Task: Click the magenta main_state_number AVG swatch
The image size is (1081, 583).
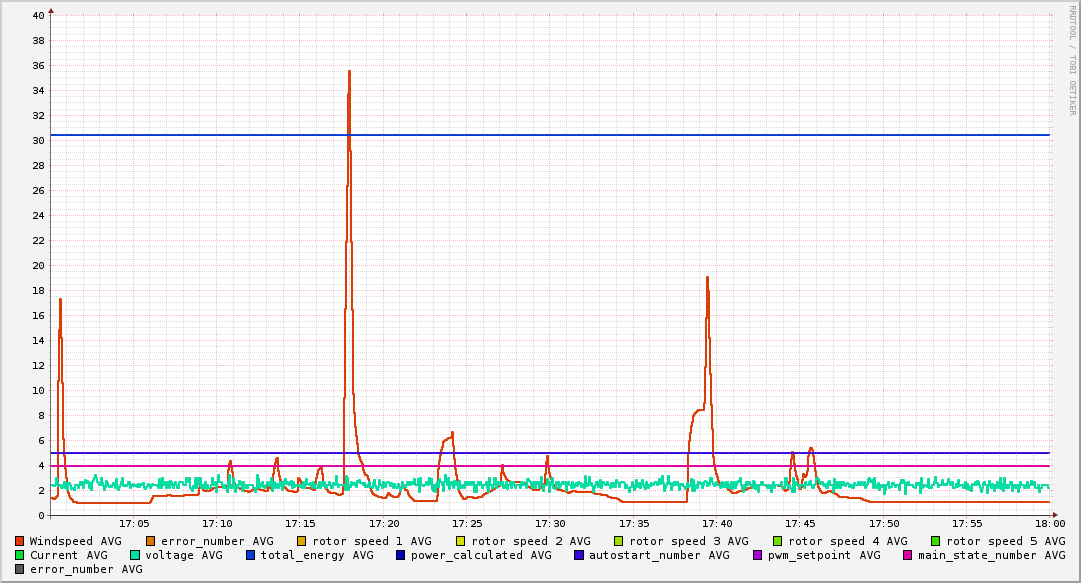Action: tap(908, 555)
